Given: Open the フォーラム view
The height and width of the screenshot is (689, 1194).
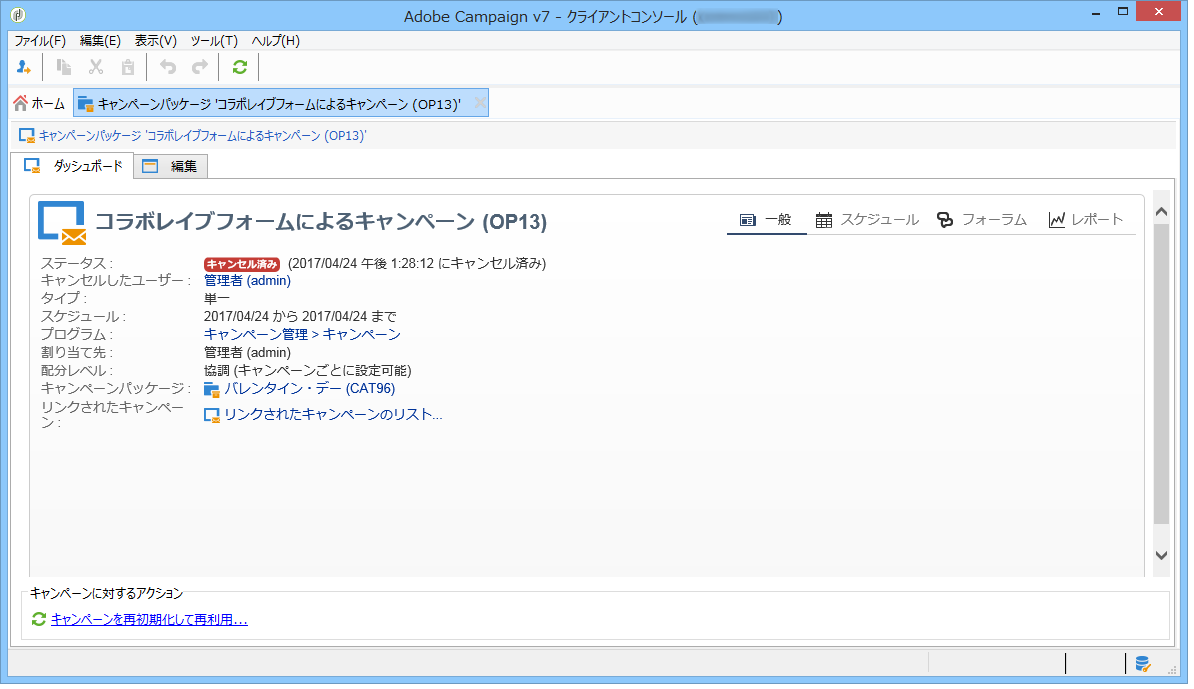Looking at the screenshot, I should pyautogui.click(x=982, y=220).
